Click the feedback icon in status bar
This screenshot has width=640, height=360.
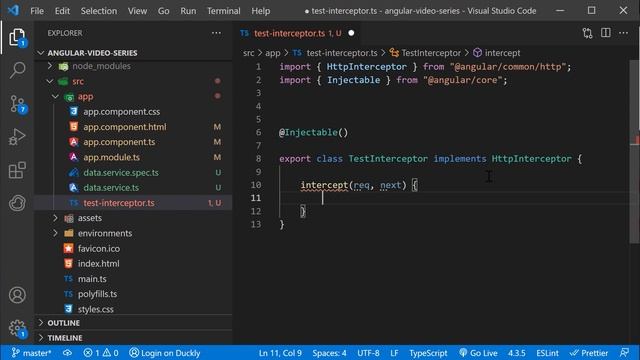pyautogui.click(x=624, y=353)
